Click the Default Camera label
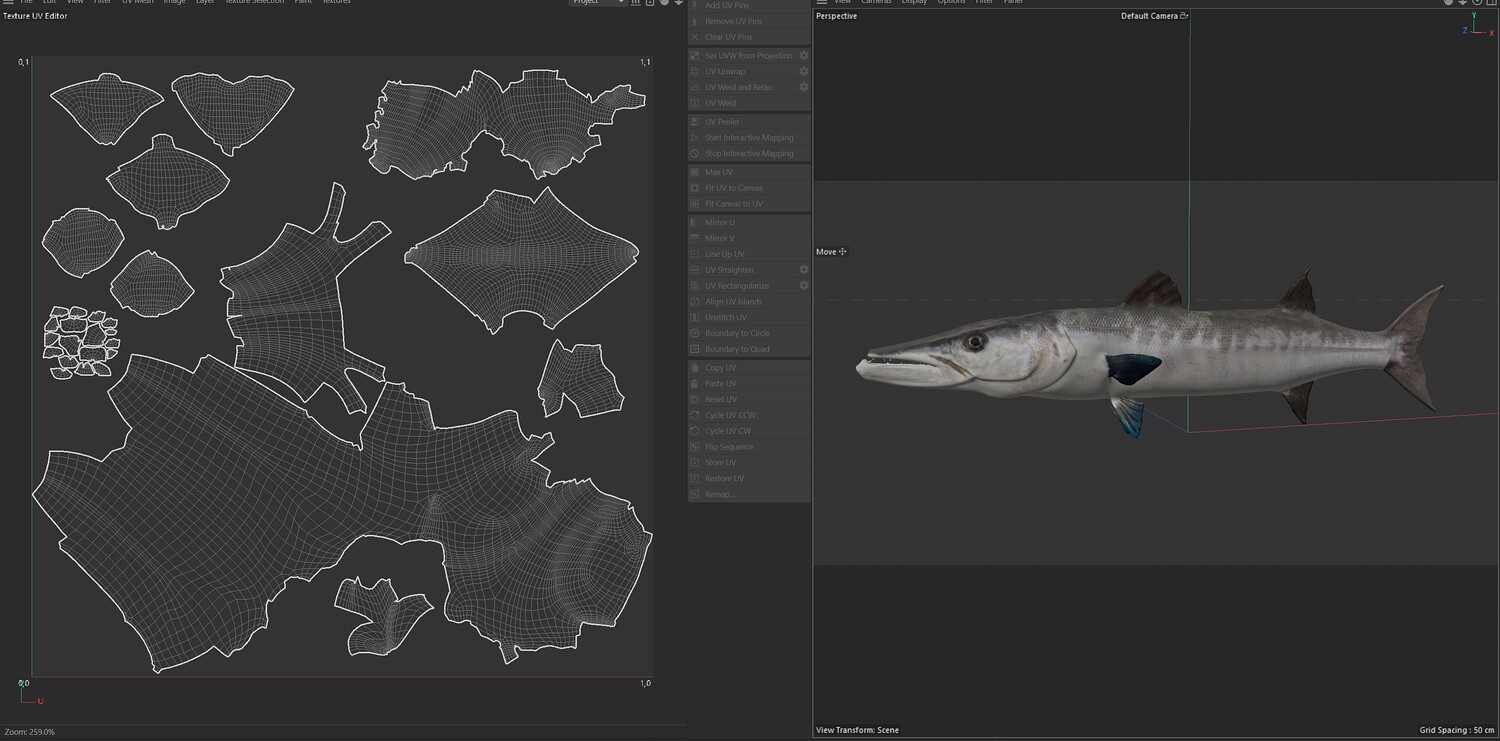This screenshot has height=741, width=1500. [x=1149, y=16]
